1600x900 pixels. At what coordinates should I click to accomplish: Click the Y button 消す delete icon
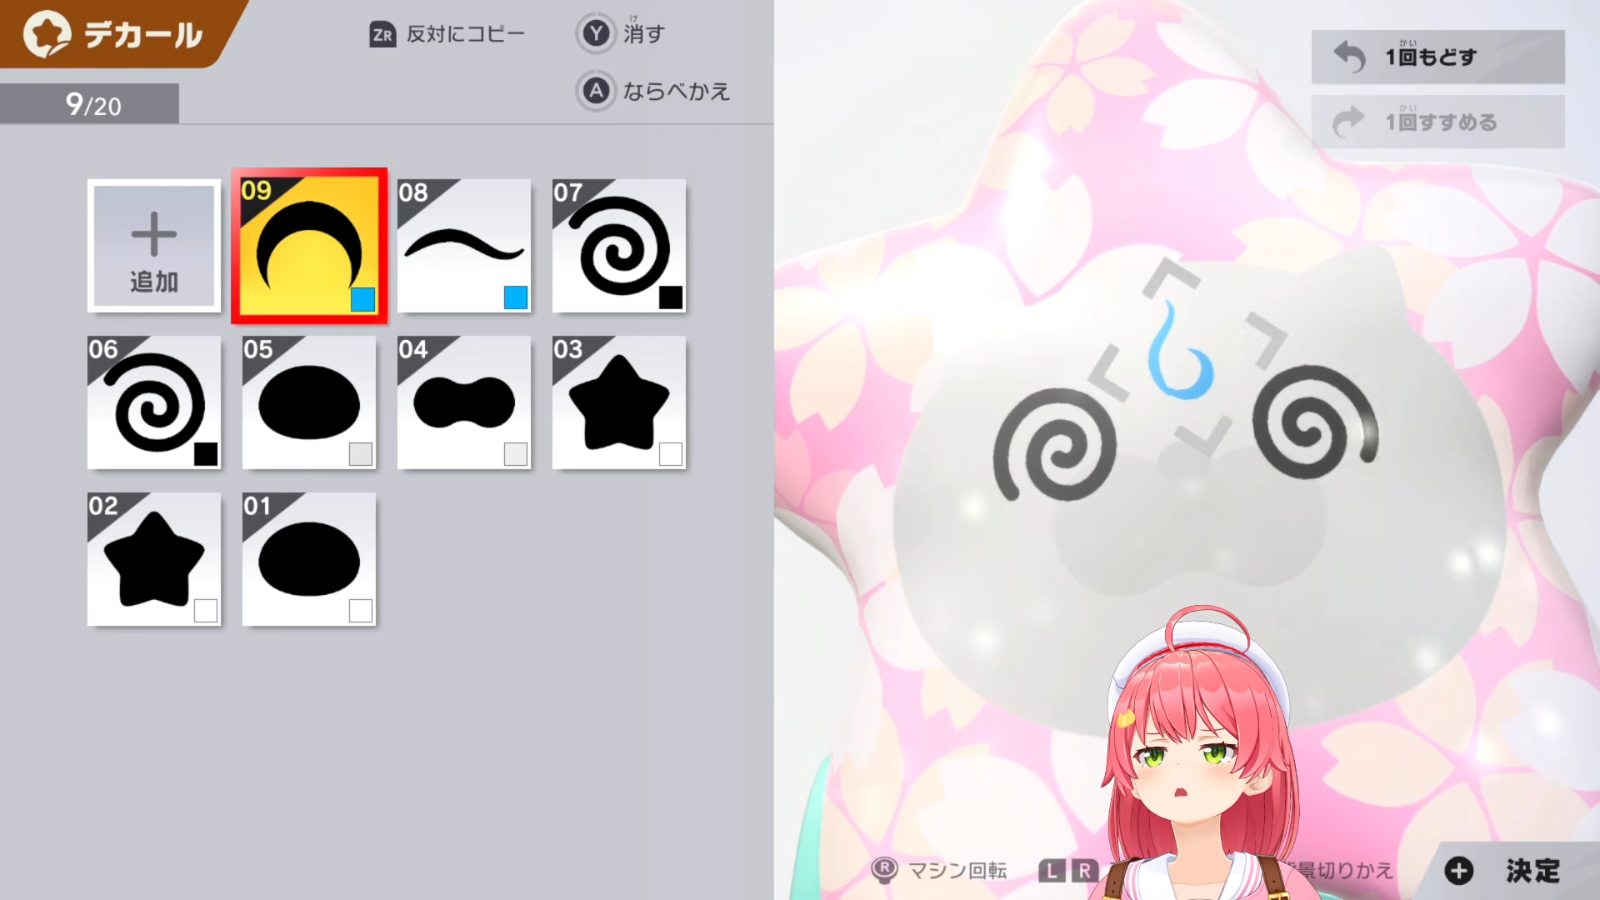pos(596,34)
